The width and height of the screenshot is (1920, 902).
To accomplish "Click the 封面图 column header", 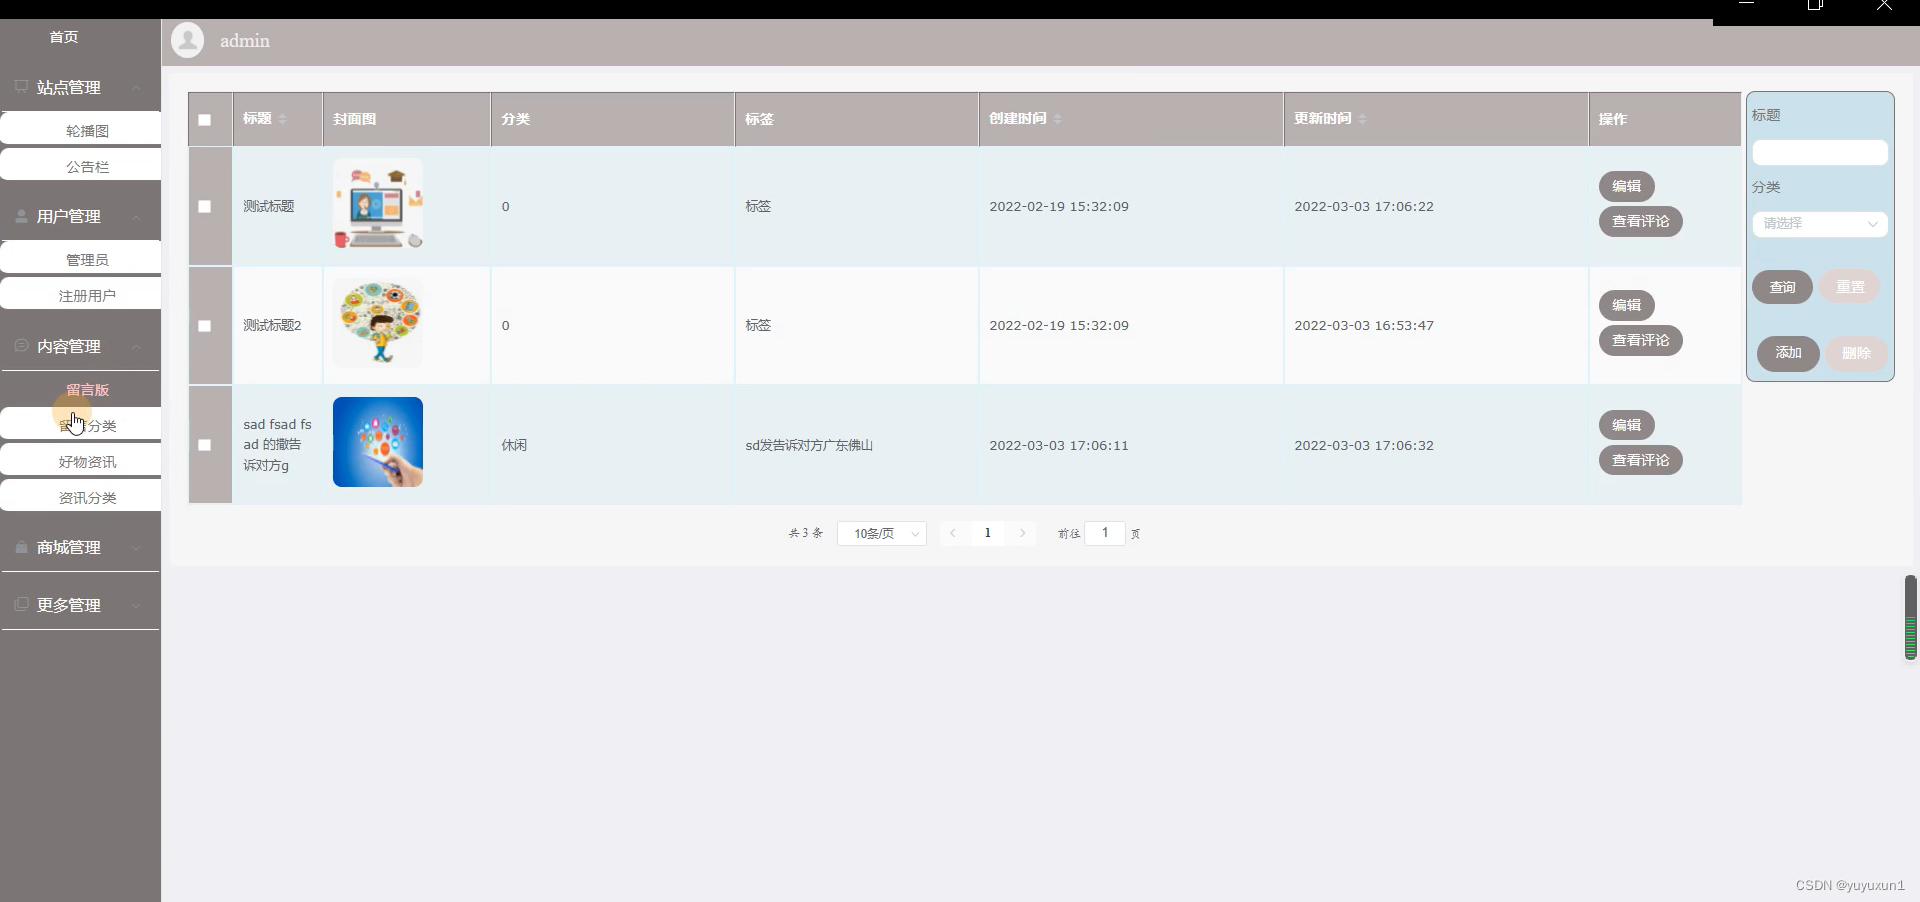I will click(355, 119).
